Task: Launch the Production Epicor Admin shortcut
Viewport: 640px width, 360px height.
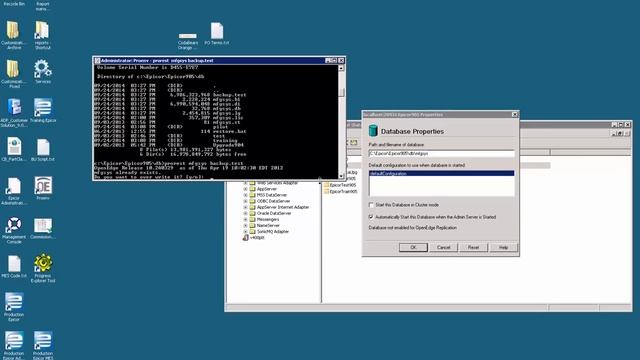Action: point(14,345)
